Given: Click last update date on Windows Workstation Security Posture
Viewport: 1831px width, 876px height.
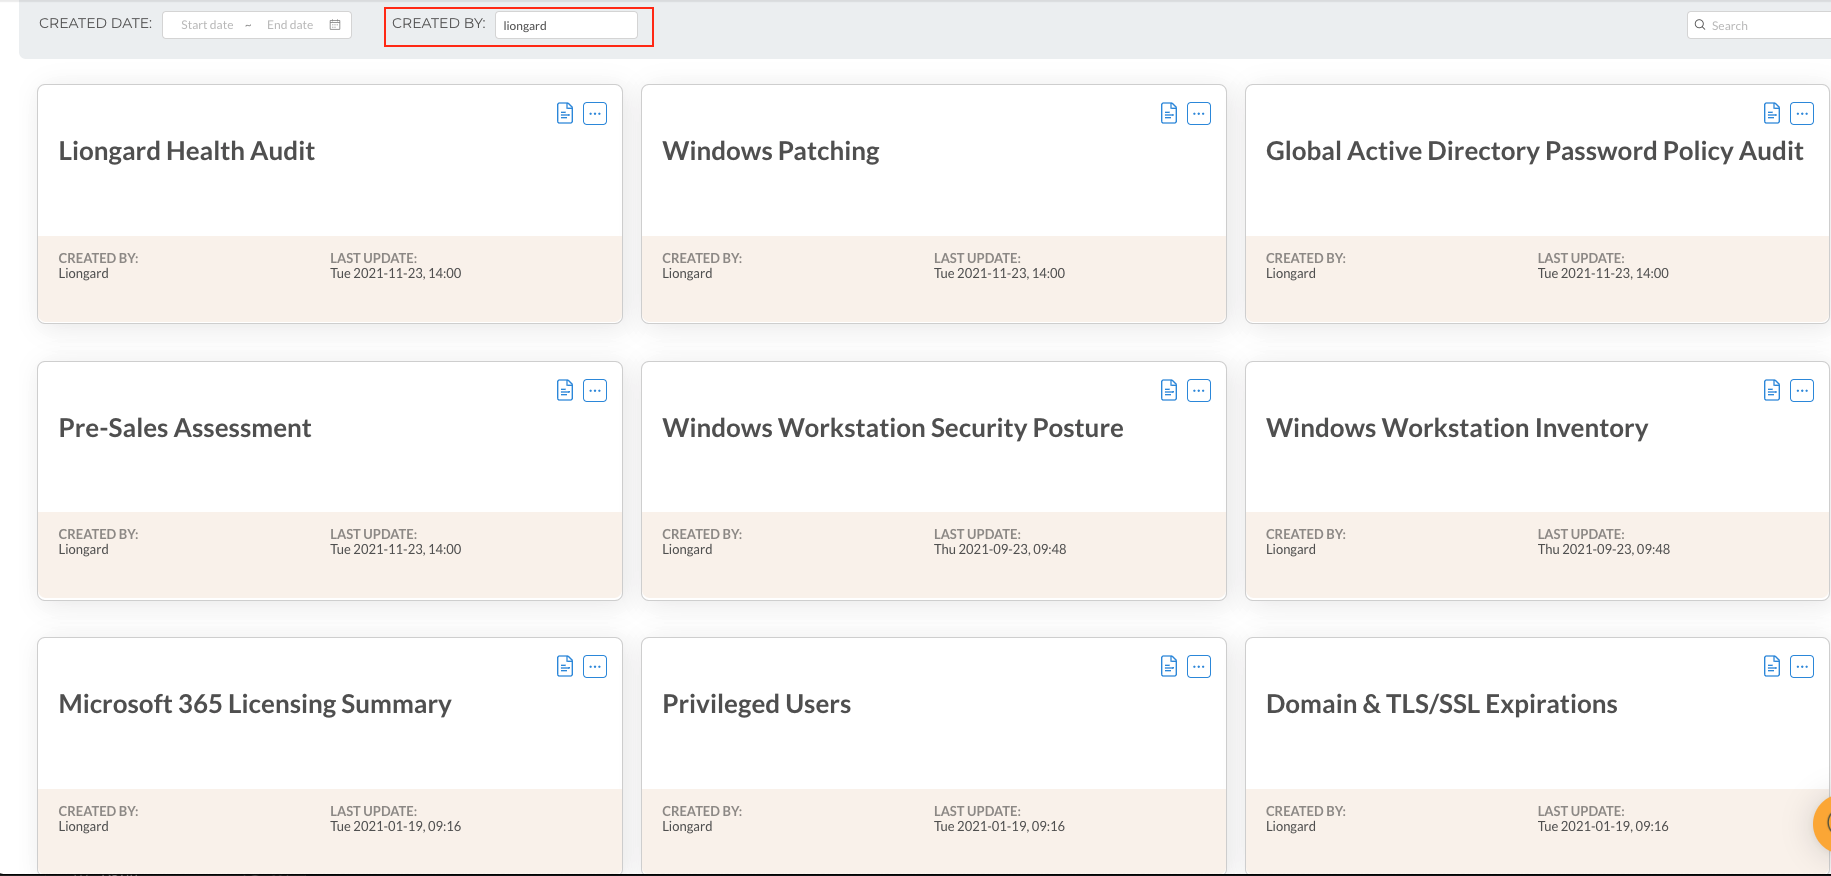Looking at the screenshot, I should coord(1000,549).
